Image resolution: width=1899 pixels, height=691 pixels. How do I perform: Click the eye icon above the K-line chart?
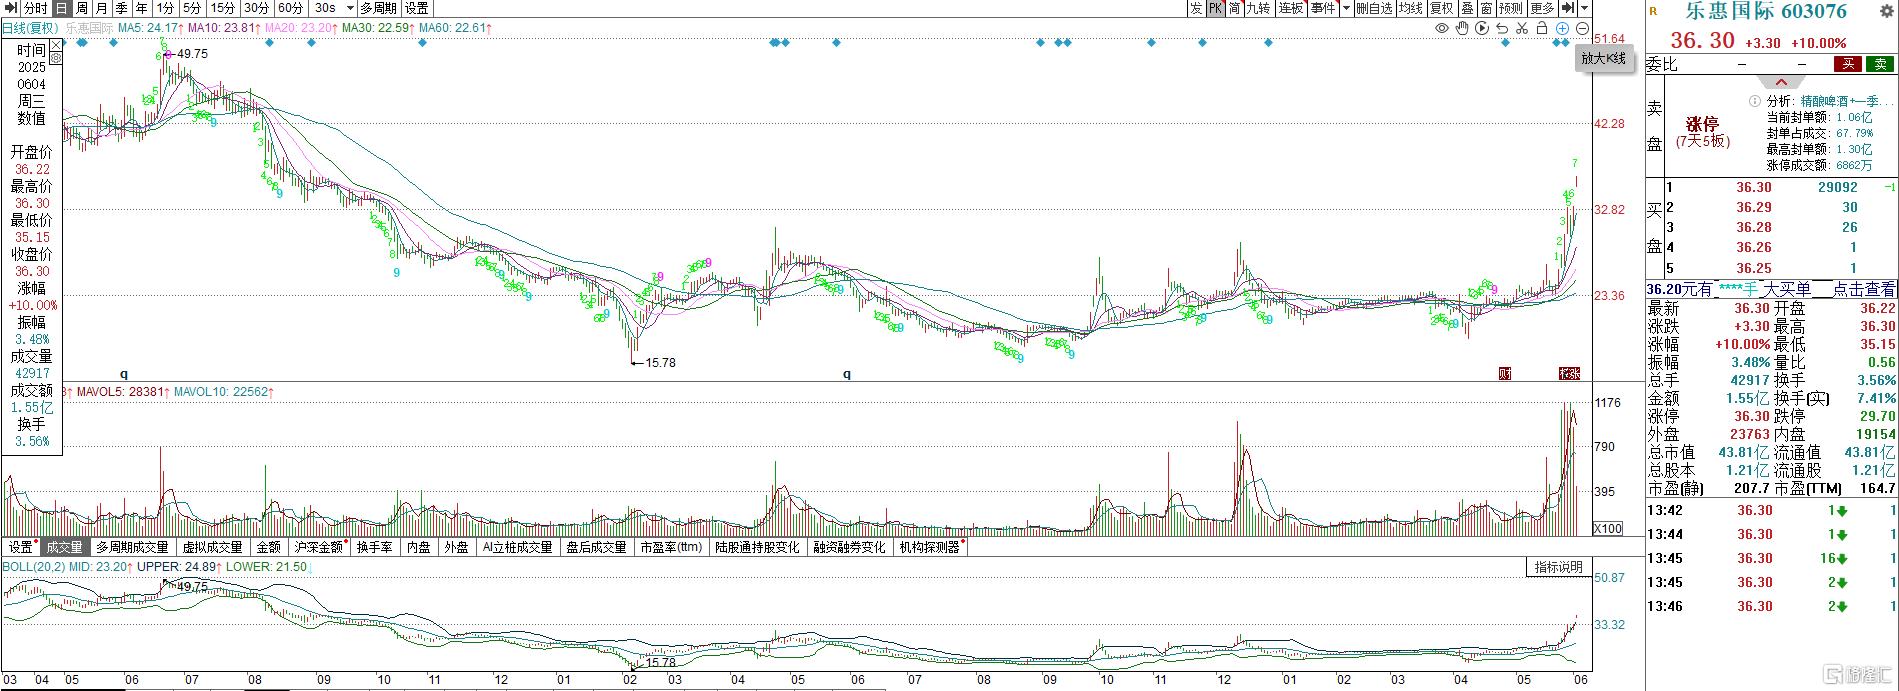[1442, 28]
